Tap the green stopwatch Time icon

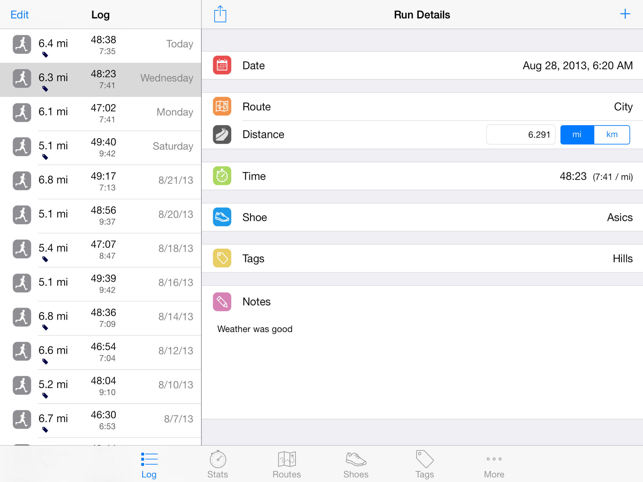click(x=222, y=176)
